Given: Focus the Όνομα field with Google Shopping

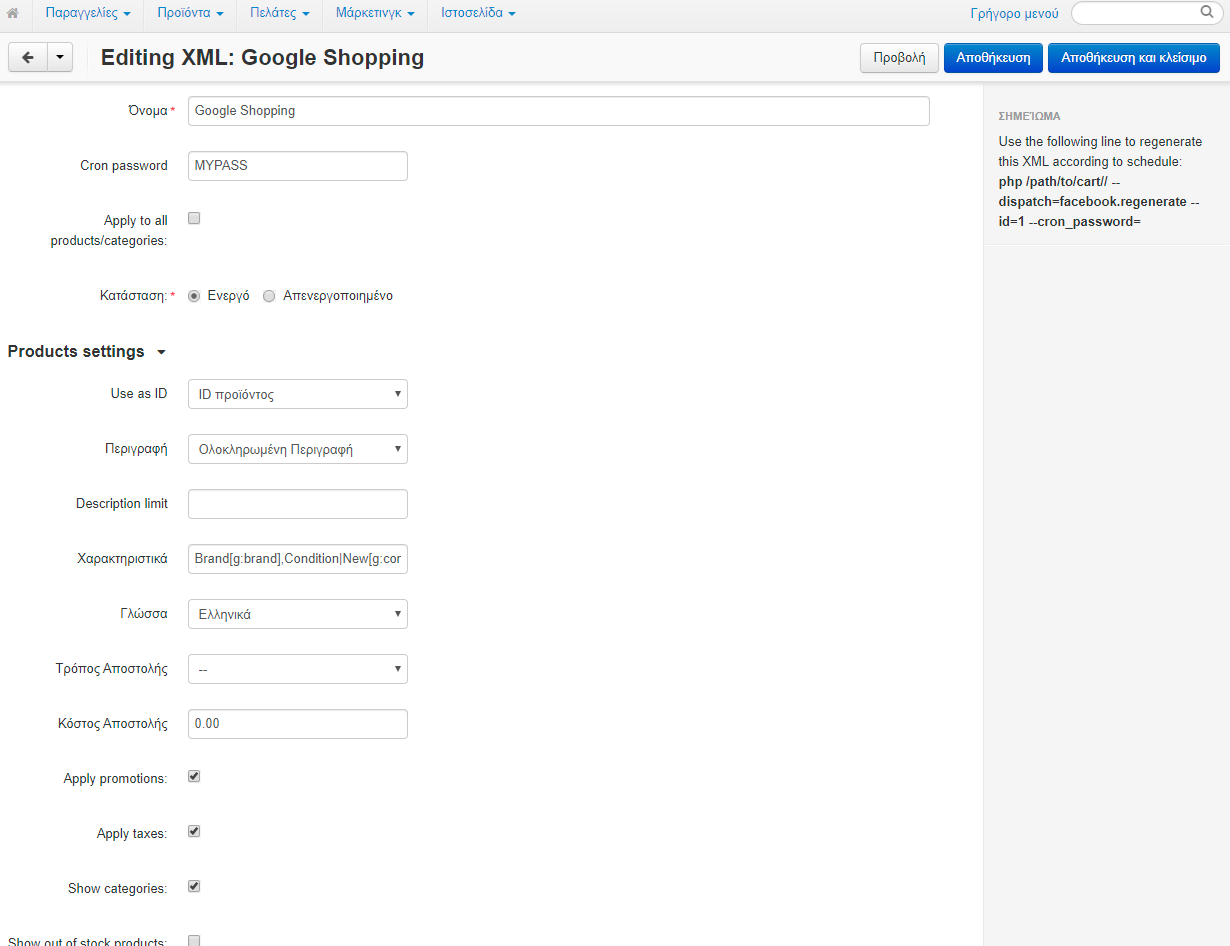Looking at the screenshot, I should tap(559, 111).
